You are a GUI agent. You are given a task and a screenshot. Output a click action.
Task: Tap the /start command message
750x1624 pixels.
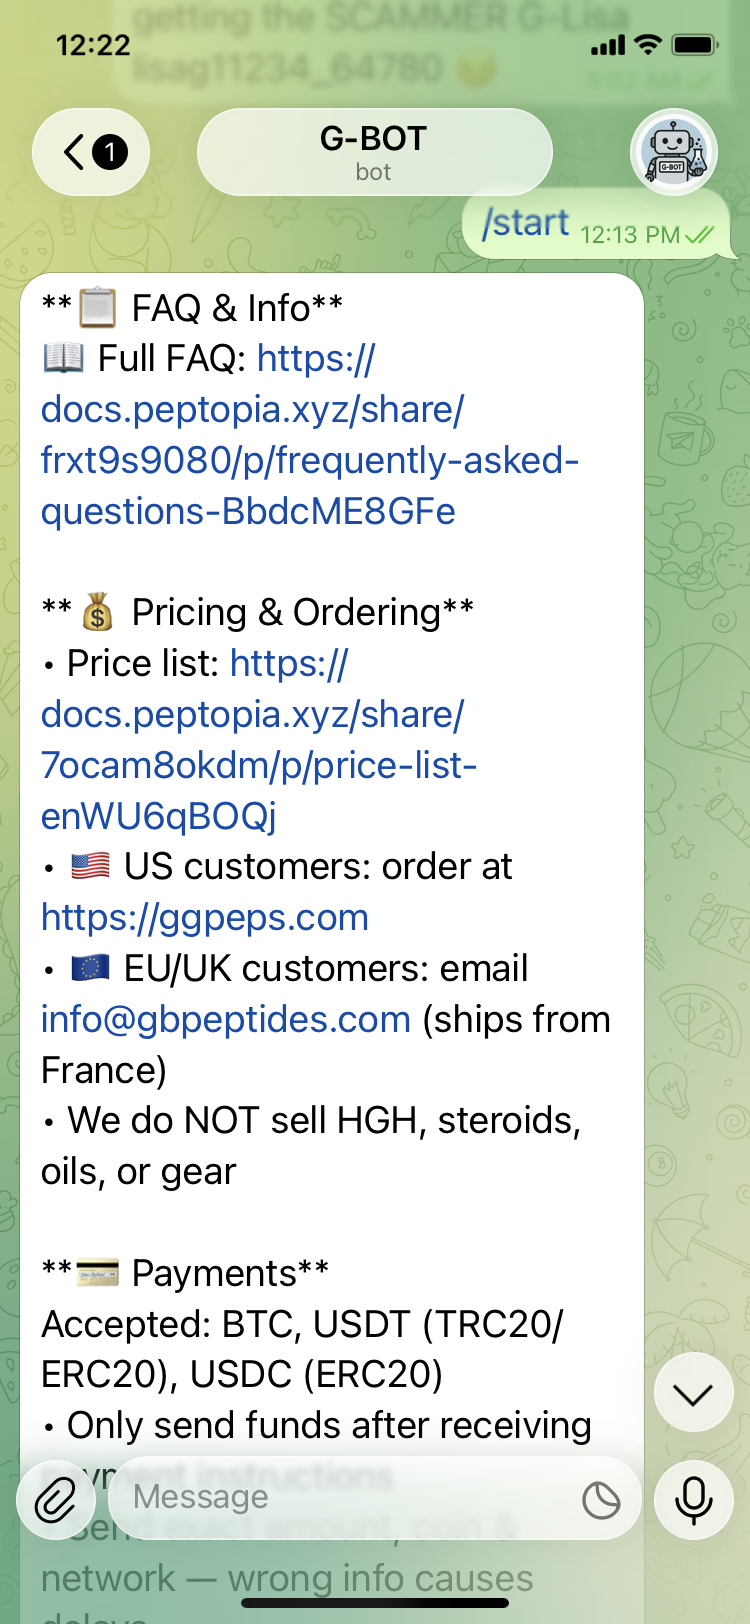point(526,223)
